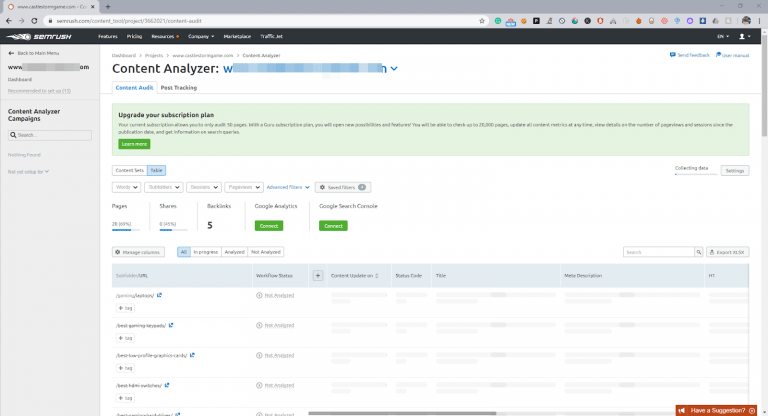This screenshot has width=768, height=416.
Task: Export table to XLSX
Action: [x=727, y=252]
